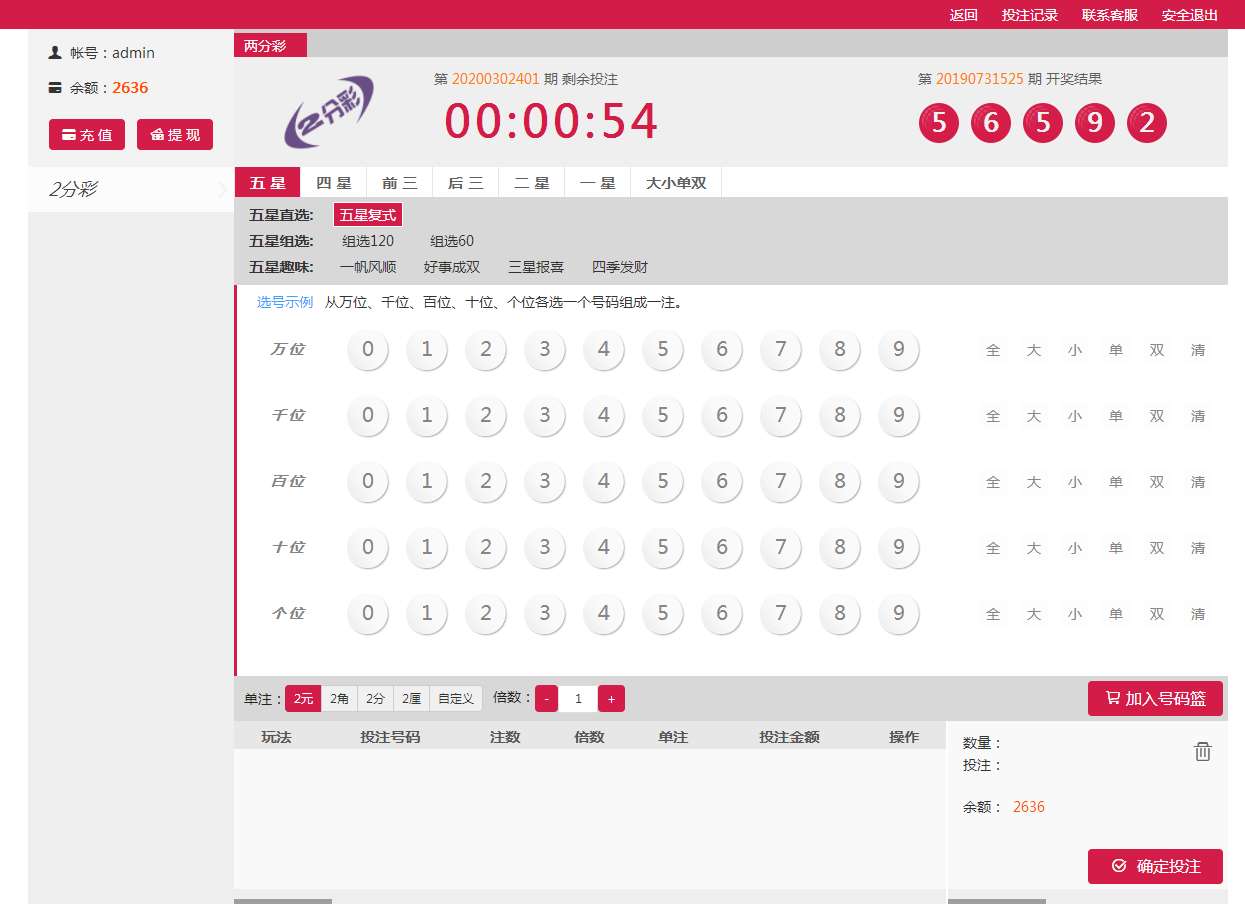
Task: Click 全 quick-select for 万位 row
Action: [x=993, y=350]
